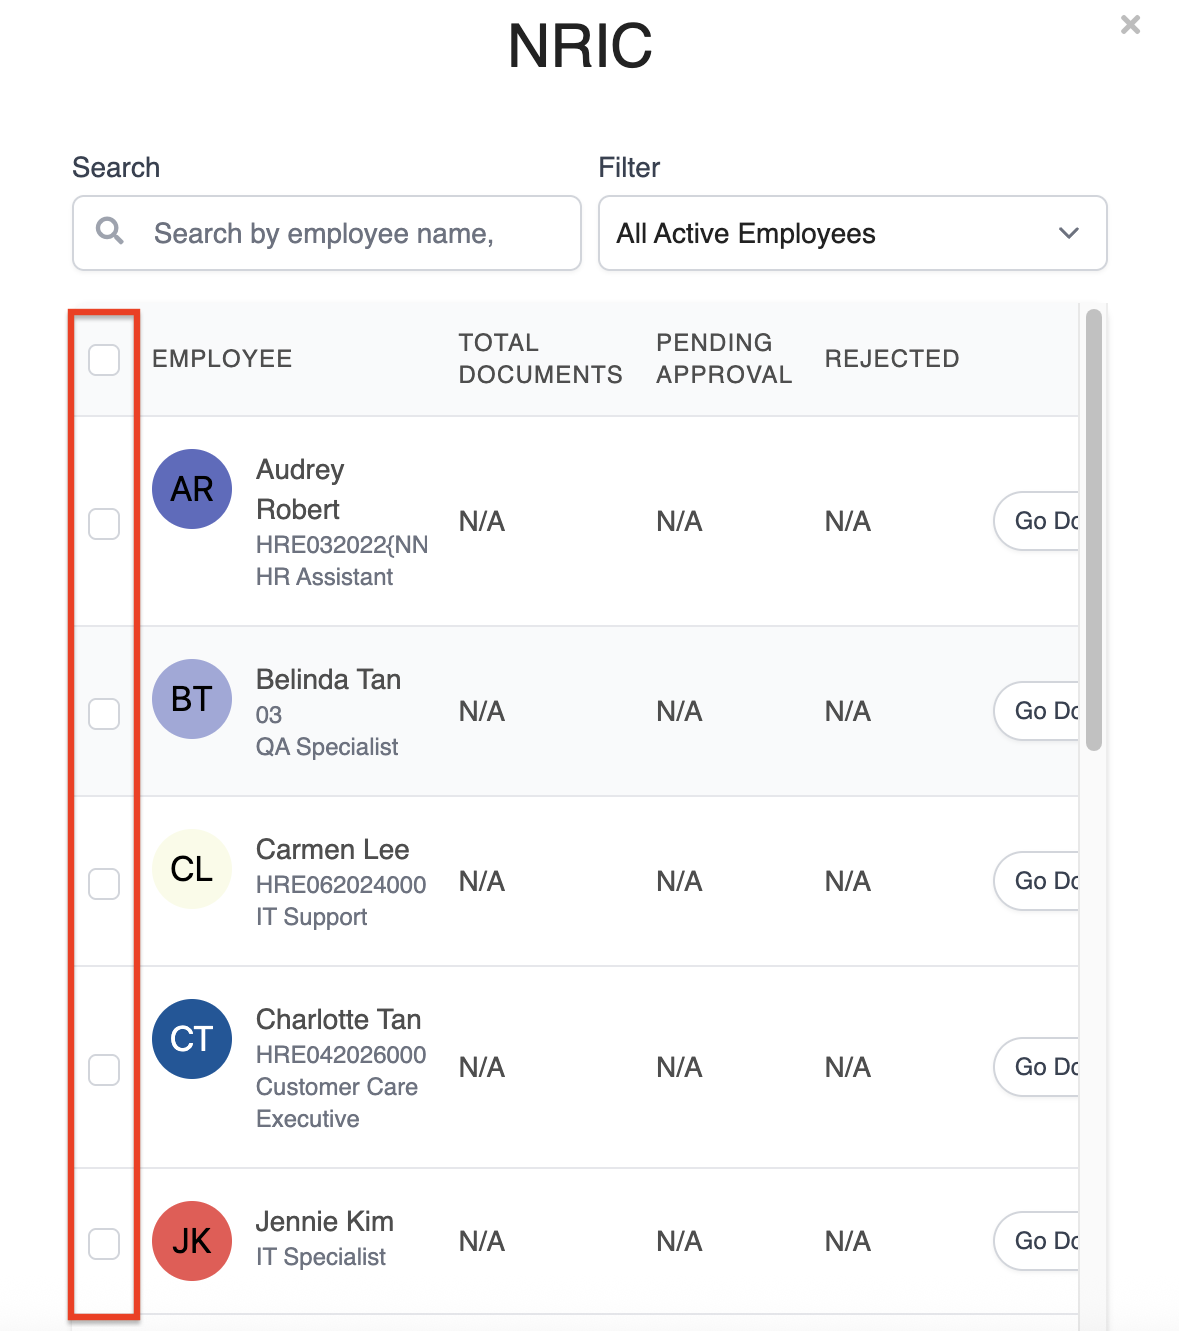
Task: Tick the select-all checkbox in header
Action: [x=104, y=360]
